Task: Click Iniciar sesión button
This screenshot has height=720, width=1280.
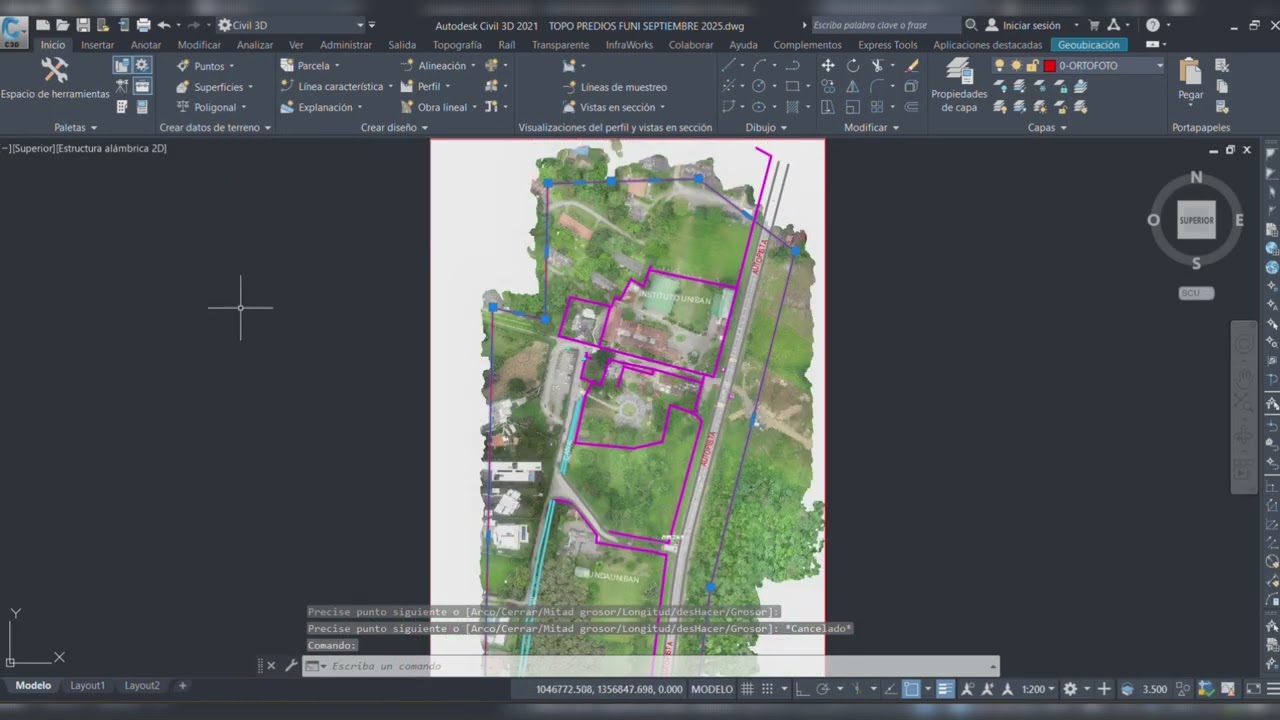Action: tap(1023, 25)
